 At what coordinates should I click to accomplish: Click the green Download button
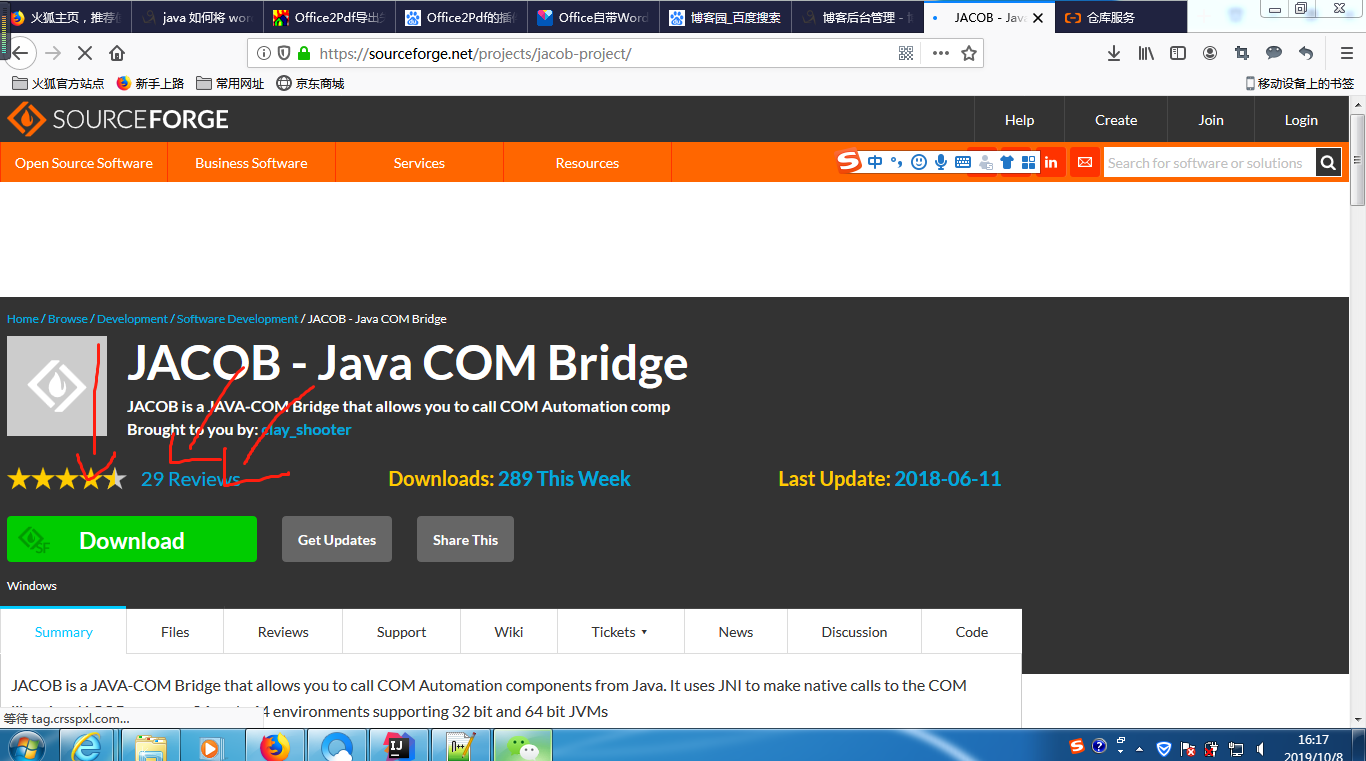[132, 540]
